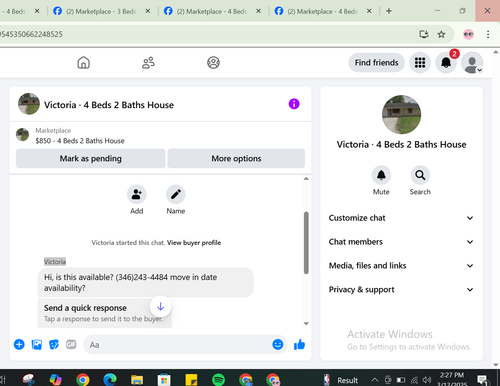Click More options button
The width and height of the screenshot is (500, 386).
[x=236, y=158]
